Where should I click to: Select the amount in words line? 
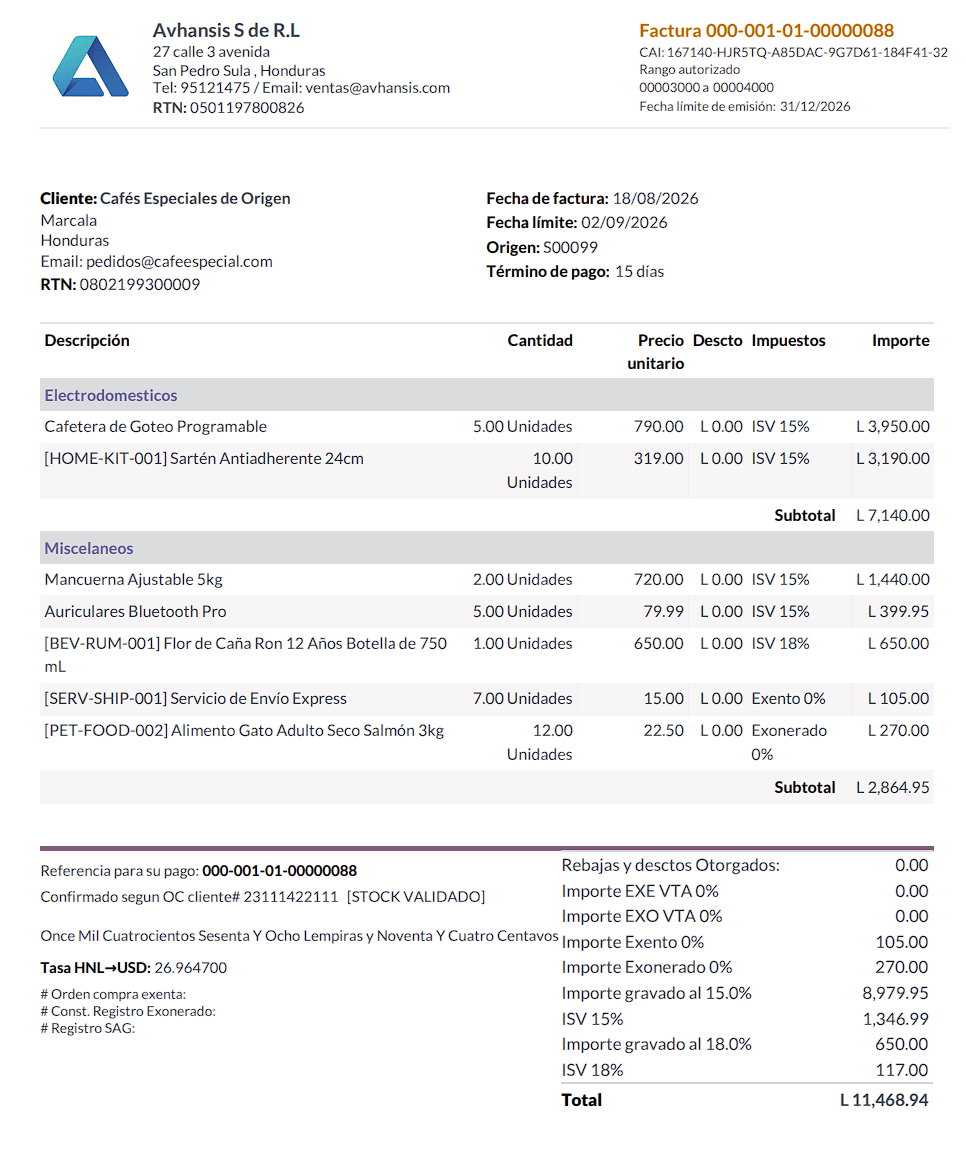[x=299, y=936]
